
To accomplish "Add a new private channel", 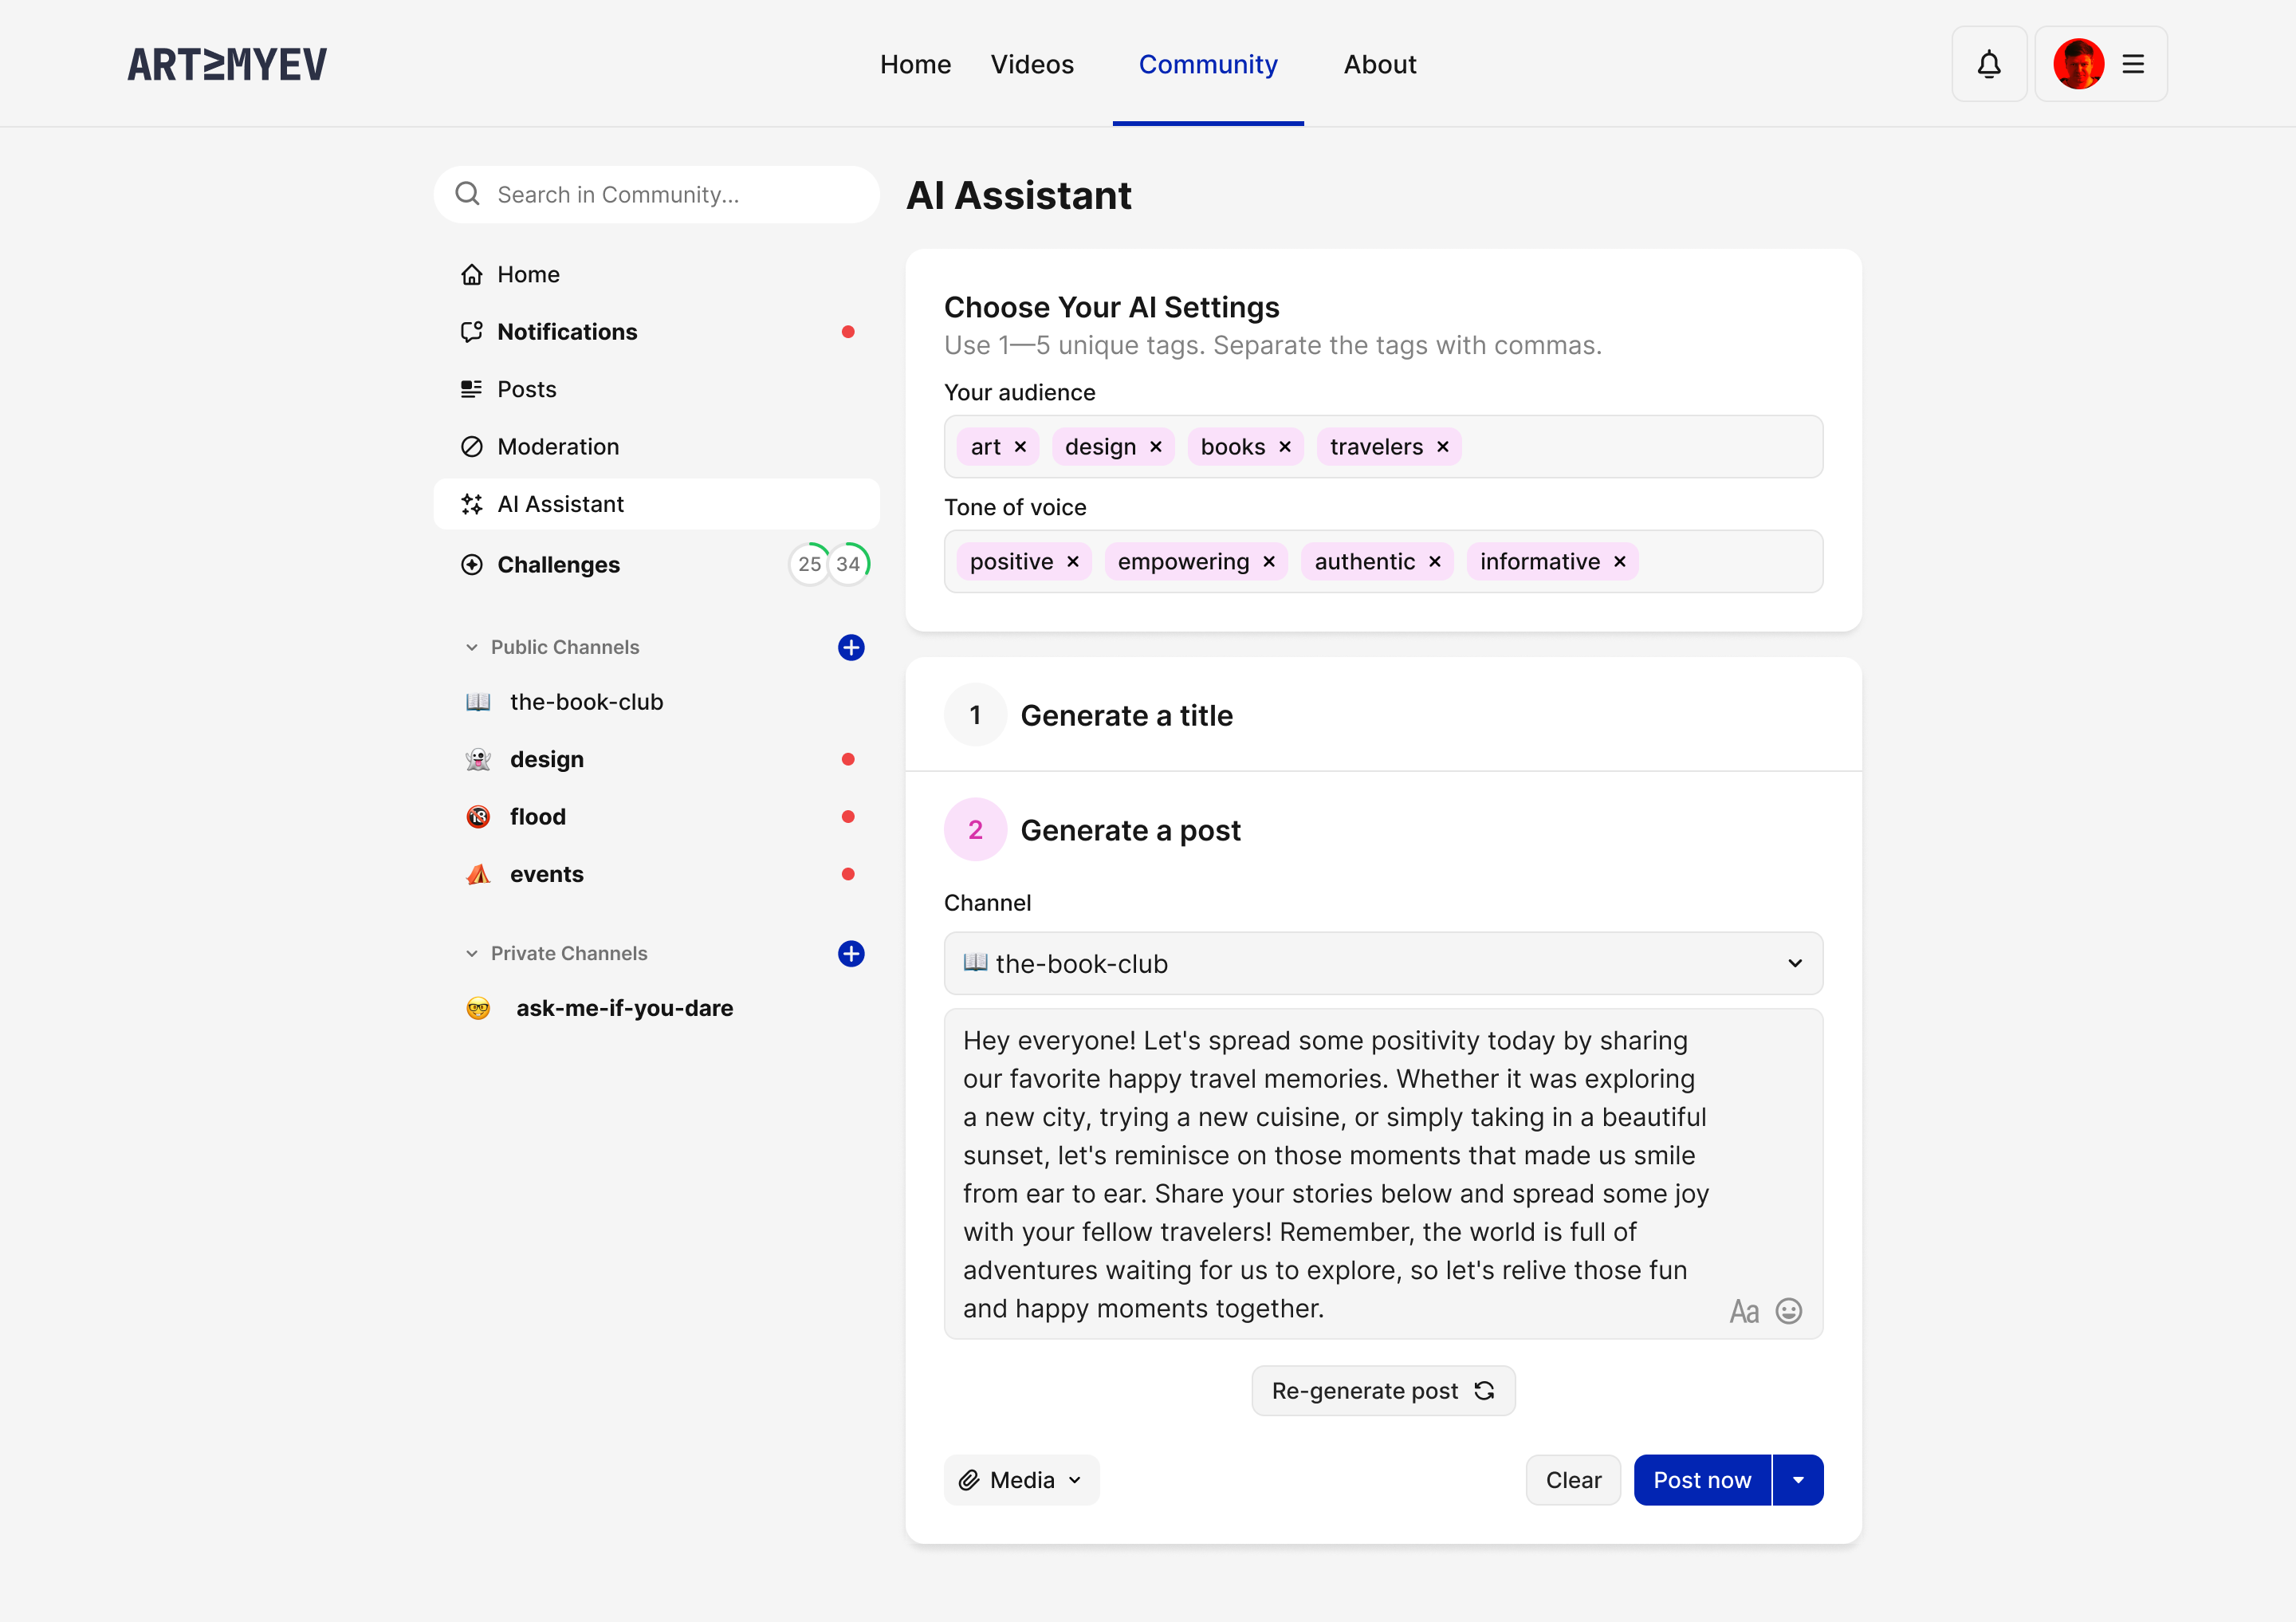I will 851,953.
